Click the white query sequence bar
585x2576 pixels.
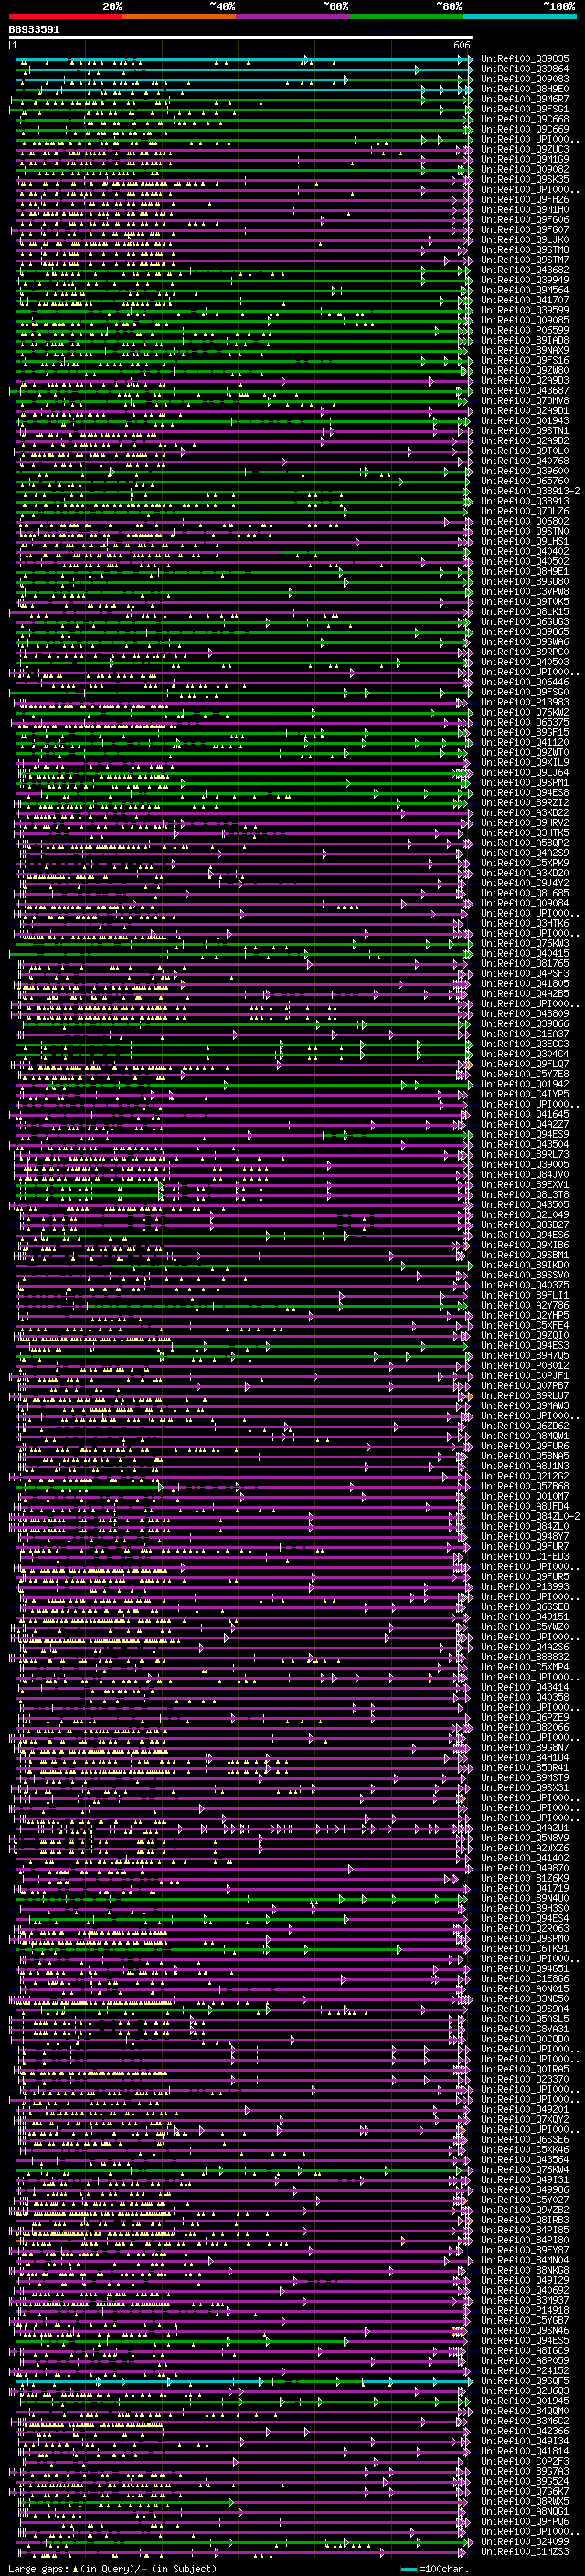click(241, 38)
